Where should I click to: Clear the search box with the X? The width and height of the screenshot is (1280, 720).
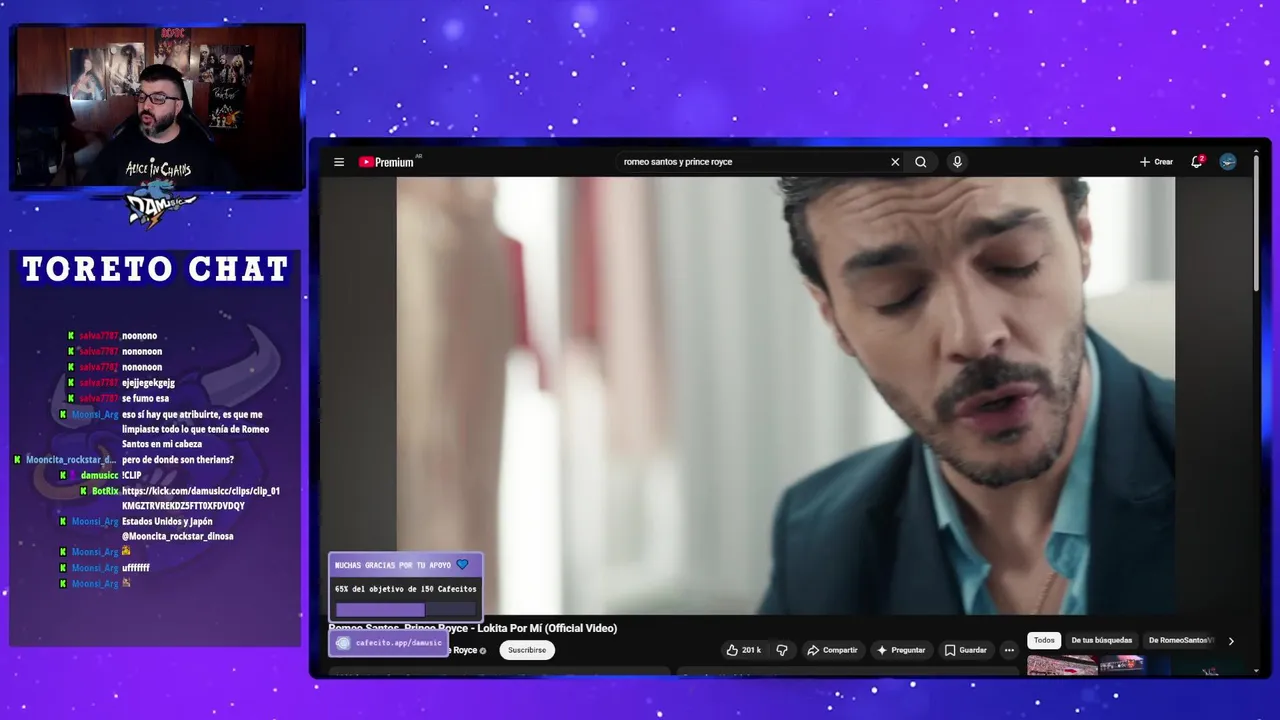(895, 162)
